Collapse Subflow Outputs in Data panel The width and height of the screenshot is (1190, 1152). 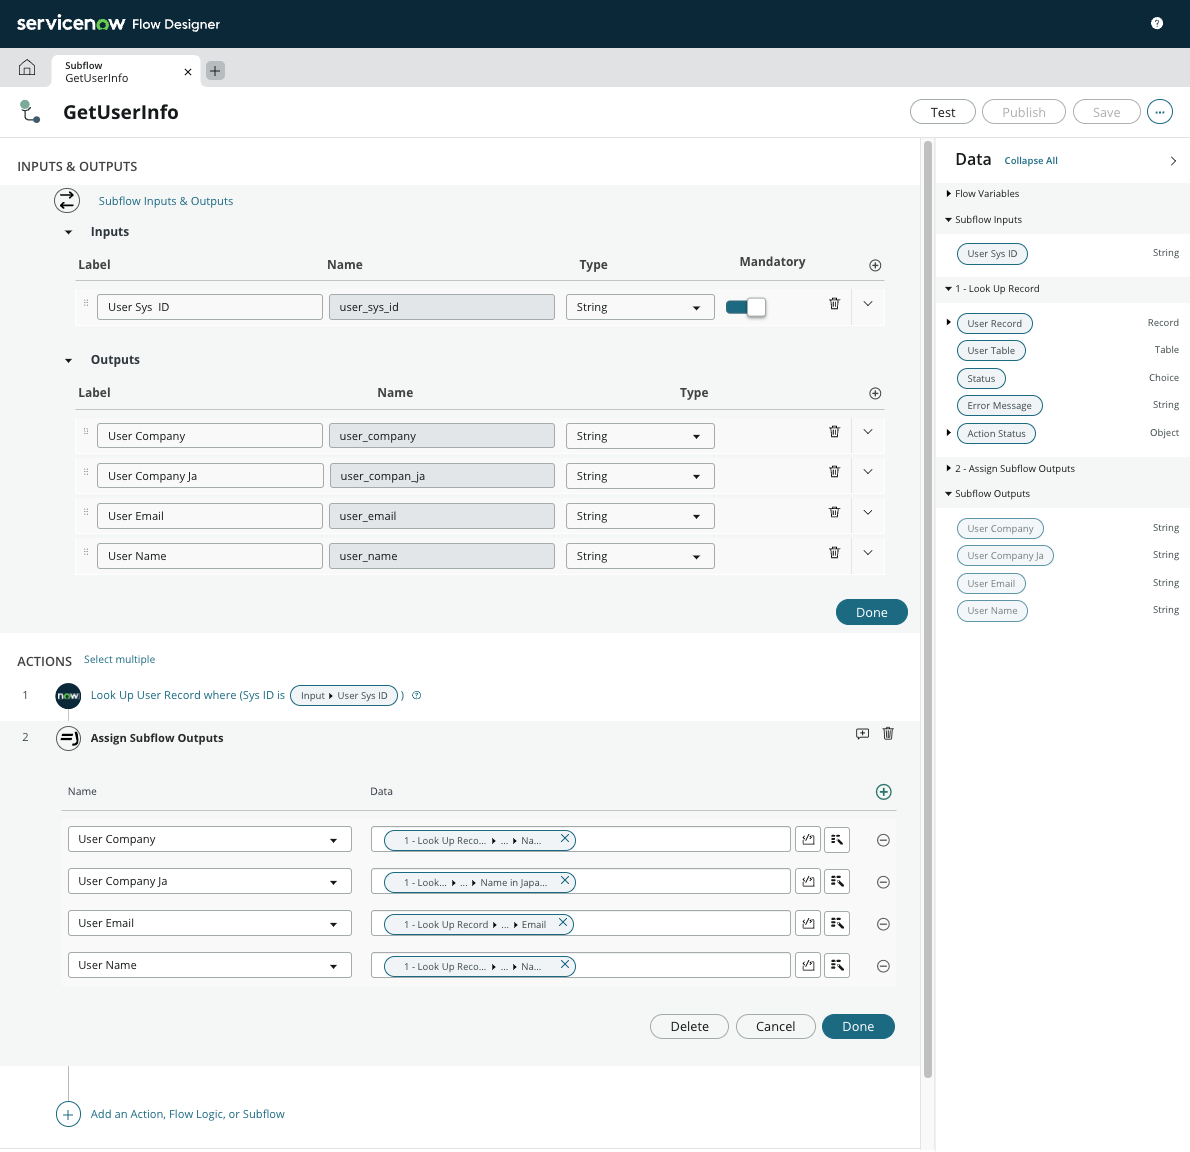pyautogui.click(x=949, y=493)
